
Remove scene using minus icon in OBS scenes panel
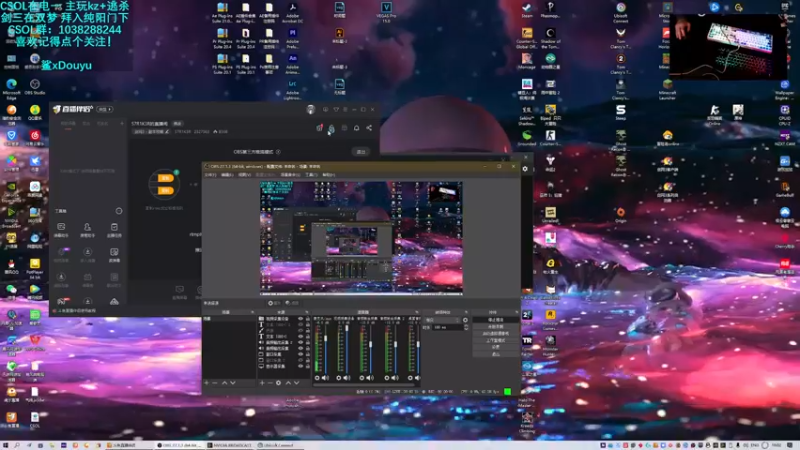(x=215, y=383)
